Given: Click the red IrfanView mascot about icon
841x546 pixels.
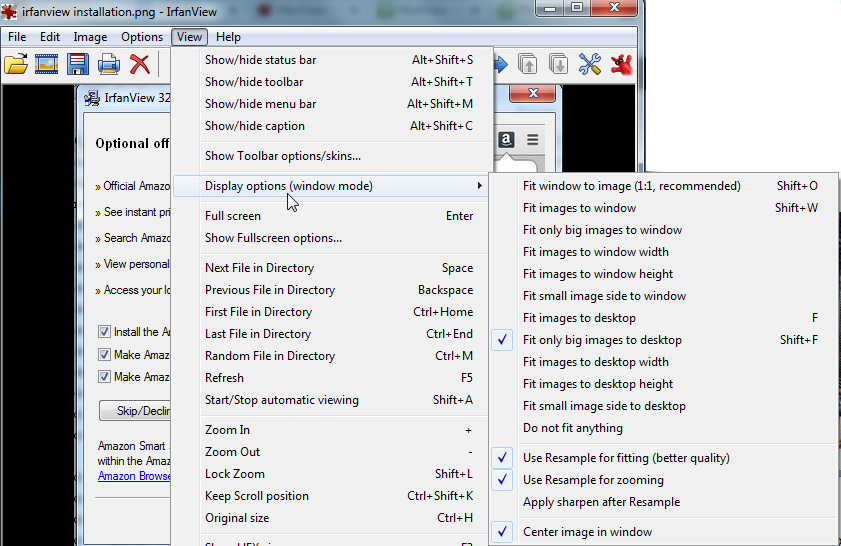Looking at the screenshot, I should click(621, 64).
